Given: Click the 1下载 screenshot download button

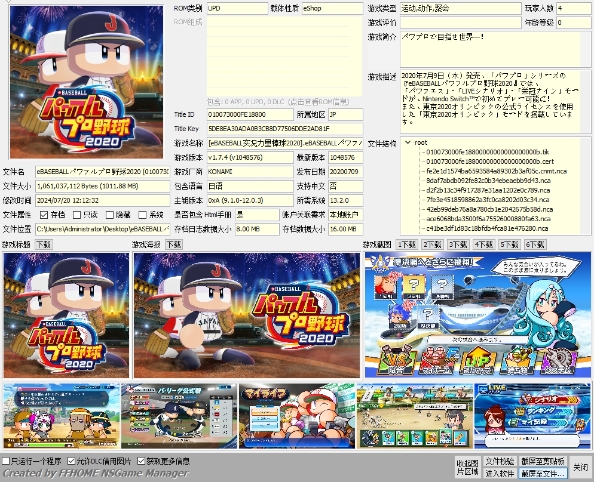Looking at the screenshot, I should (406, 244).
